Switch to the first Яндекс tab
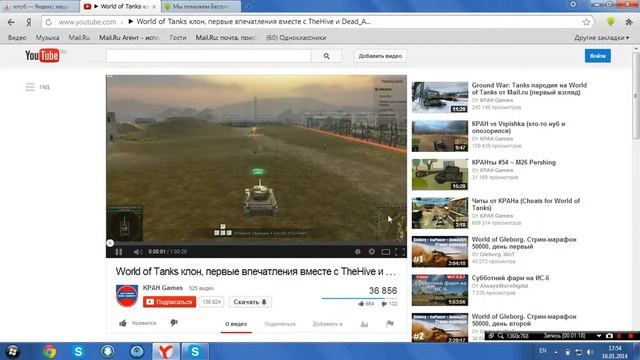This screenshot has height=360, width=640. [x=40, y=7]
